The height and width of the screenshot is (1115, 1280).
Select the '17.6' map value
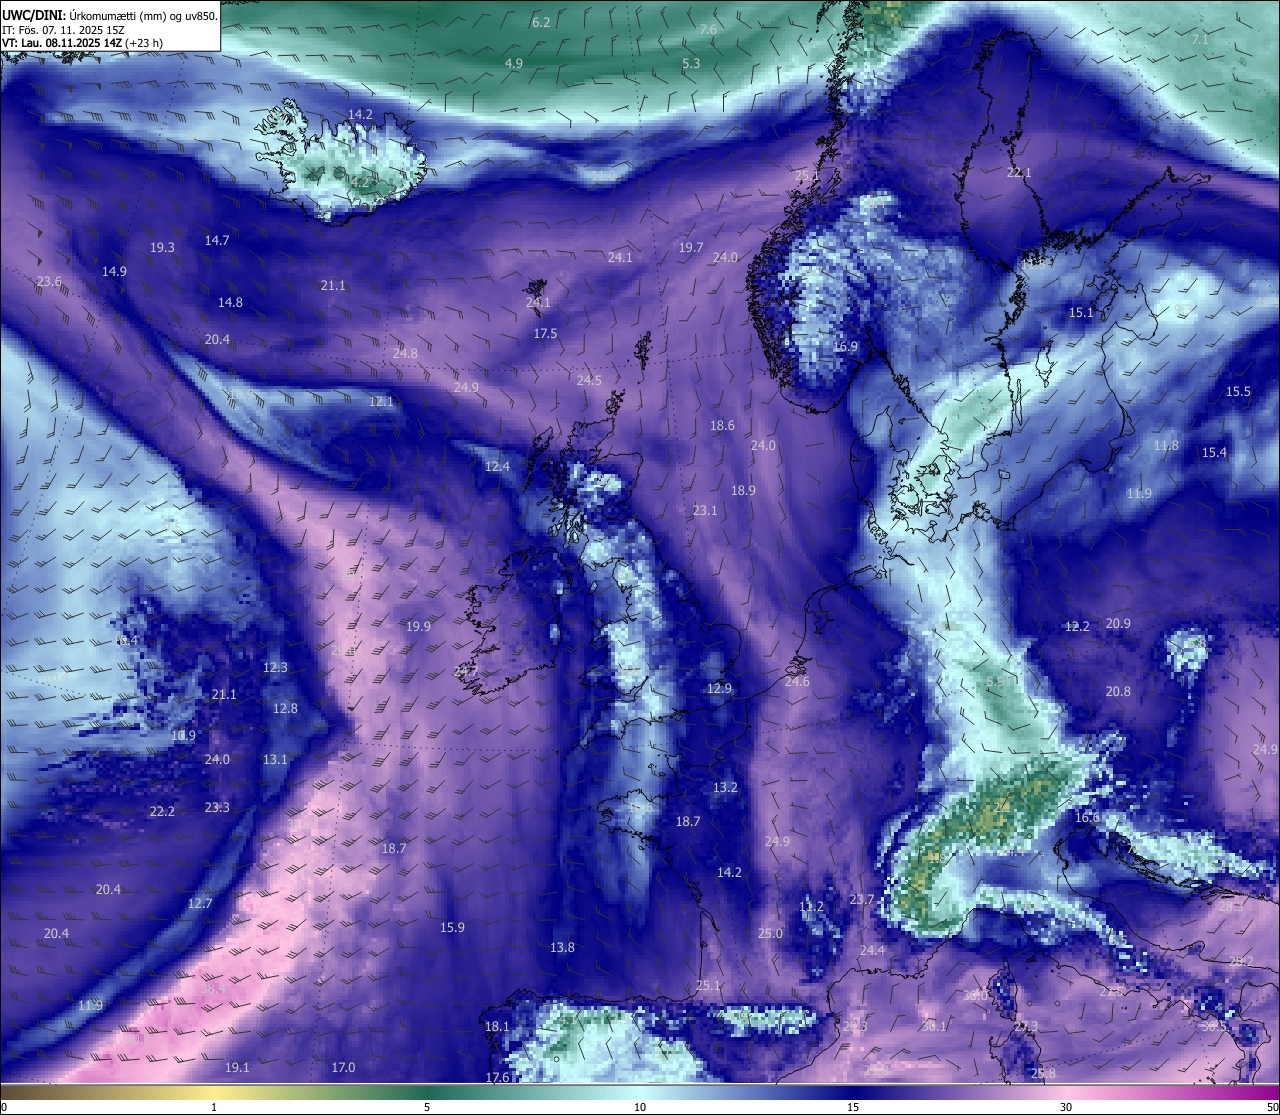pos(497,1077)
